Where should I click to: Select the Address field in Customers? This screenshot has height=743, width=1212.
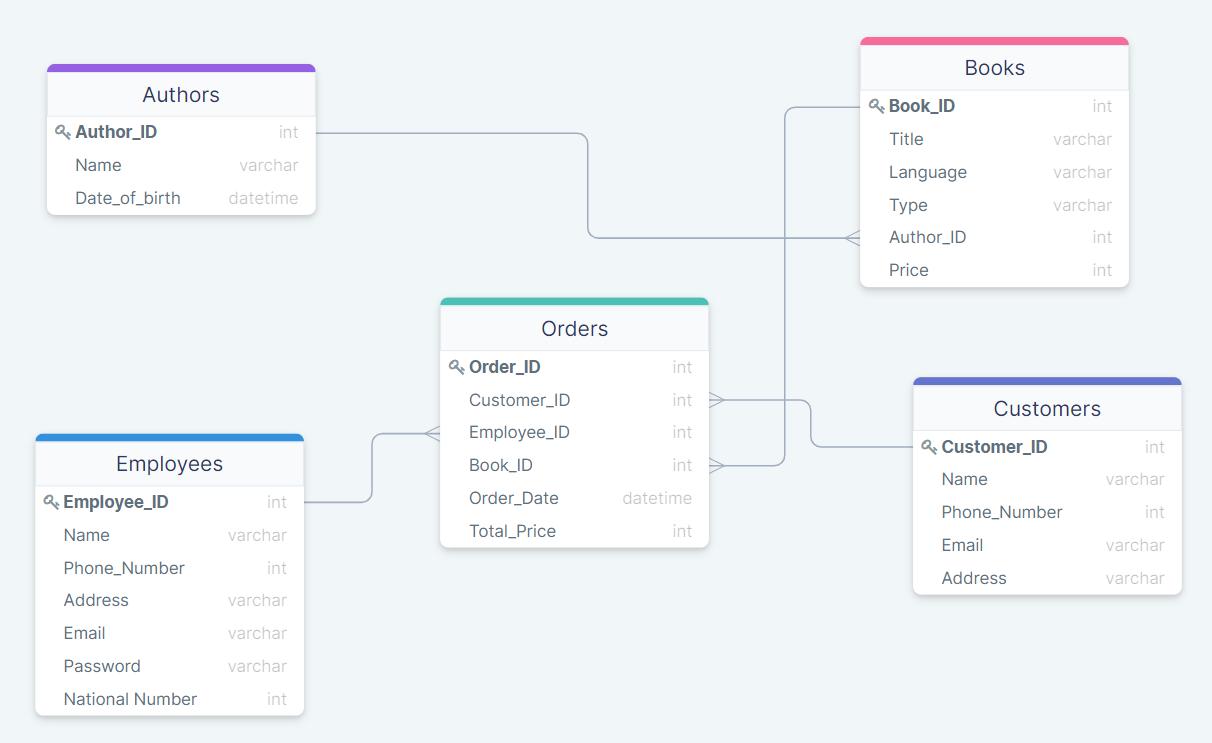tap(1047, 578)
